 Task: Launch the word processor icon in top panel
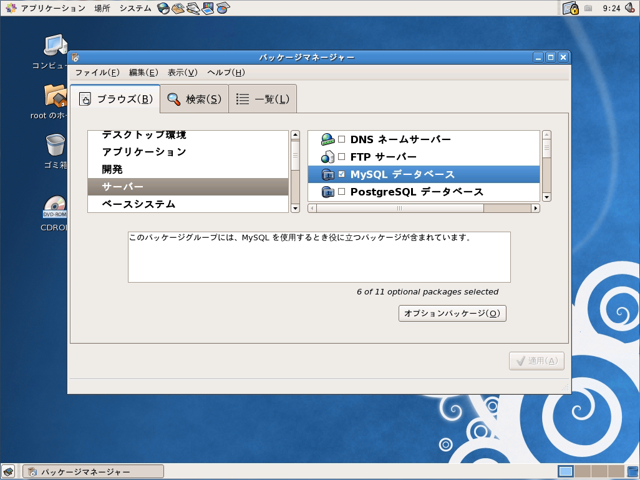pos(193,8)
